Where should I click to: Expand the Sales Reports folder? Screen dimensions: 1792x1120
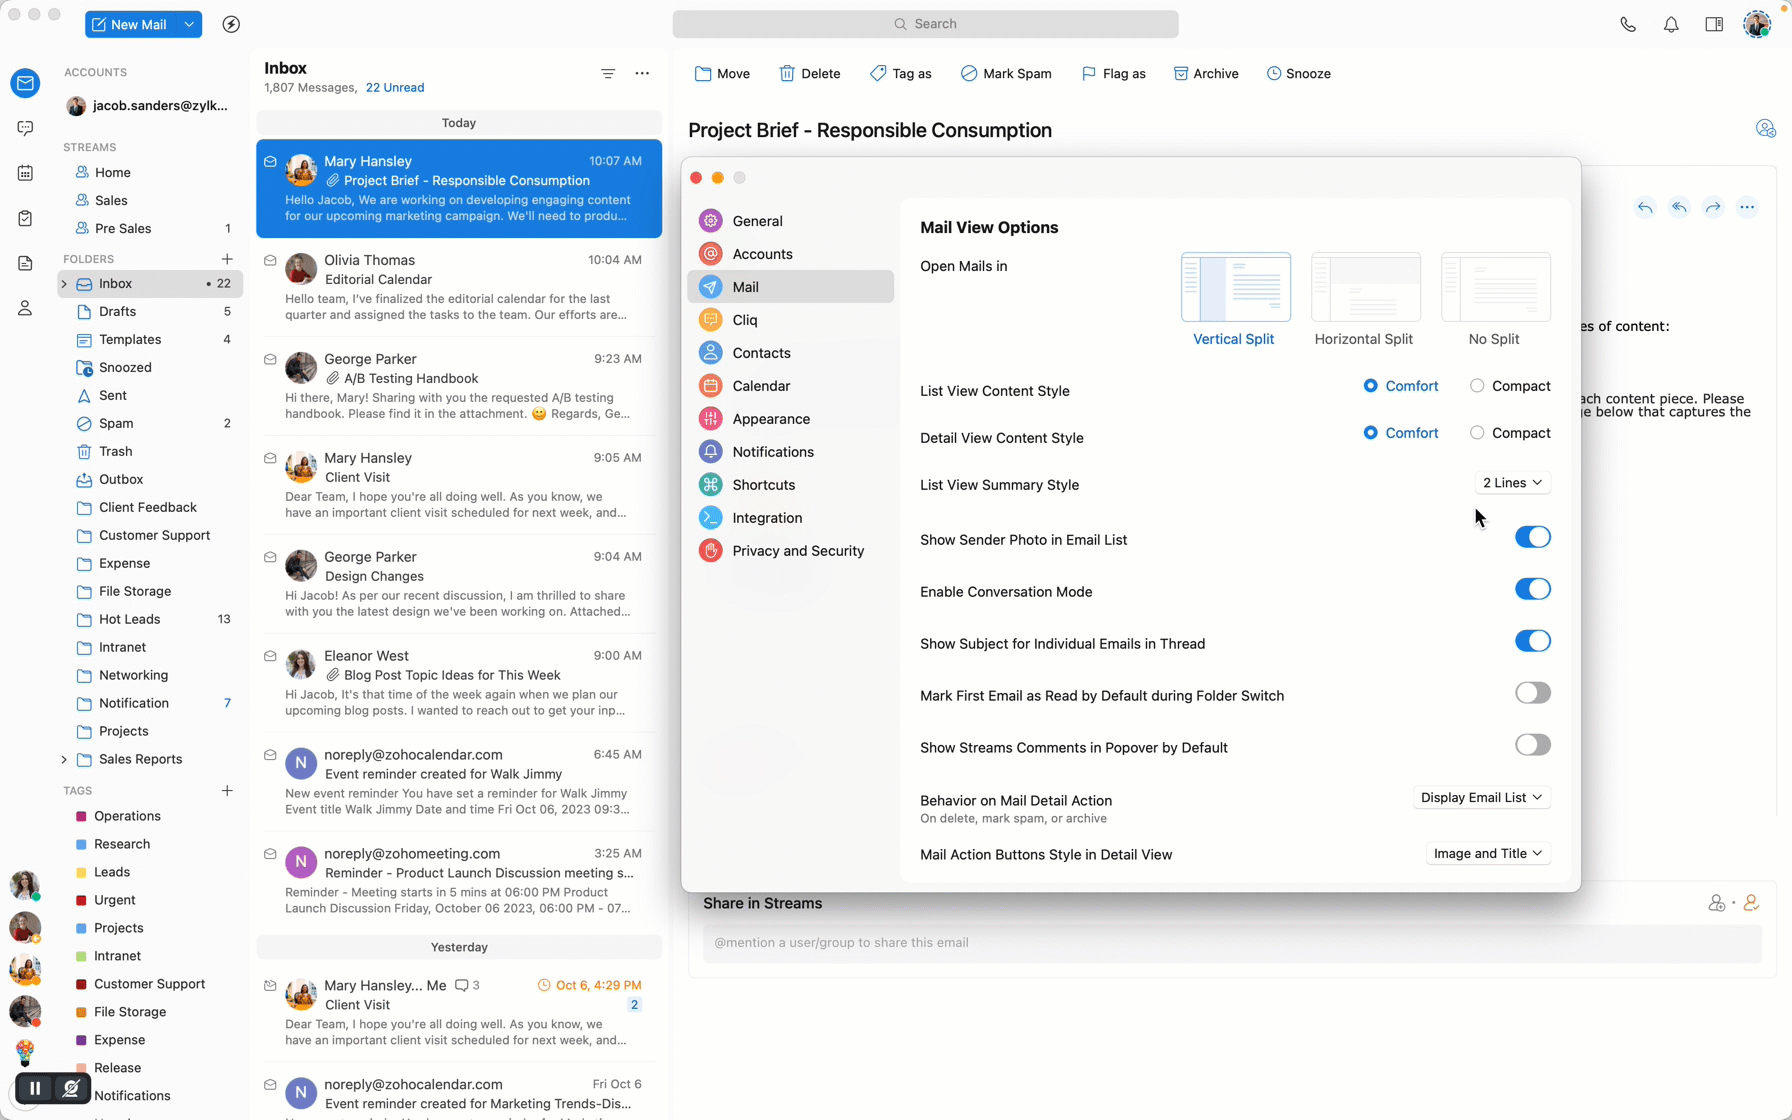[x=64, y=760]
